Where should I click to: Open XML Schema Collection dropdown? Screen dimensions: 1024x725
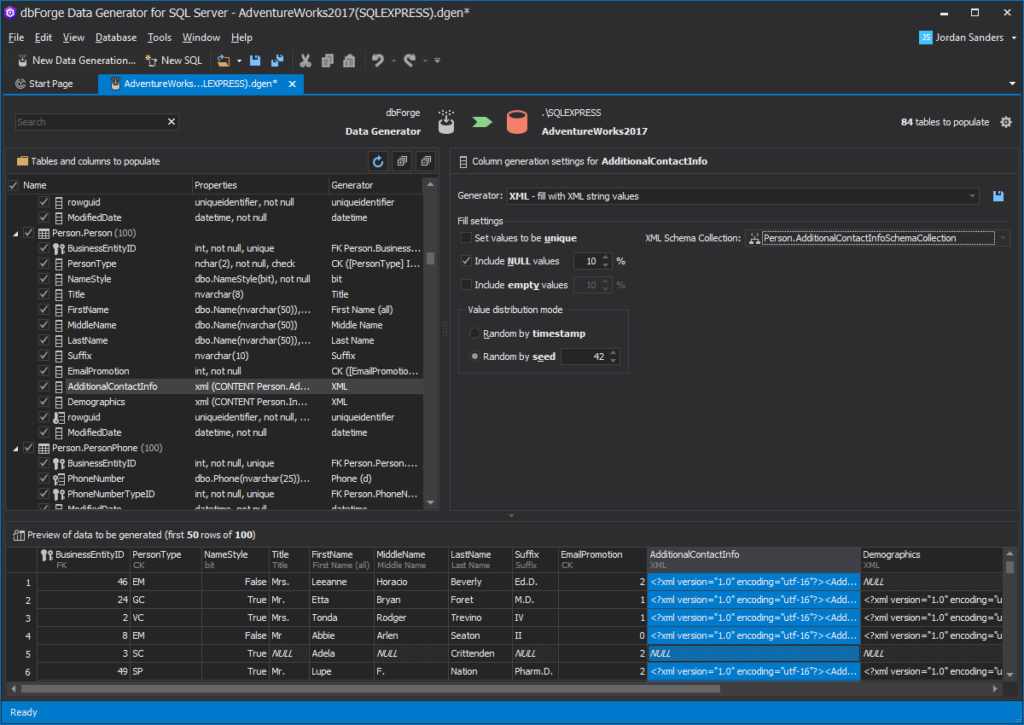(x=1003, y=238)
